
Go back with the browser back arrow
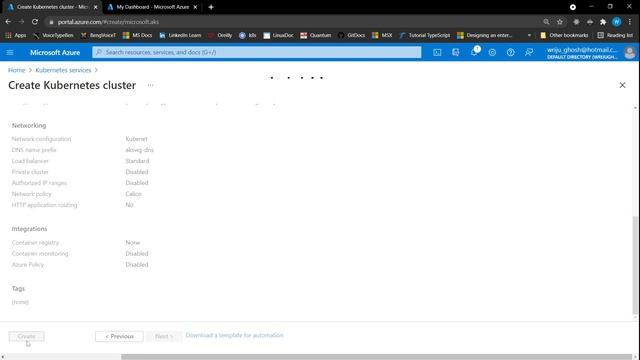coord(8,22)
